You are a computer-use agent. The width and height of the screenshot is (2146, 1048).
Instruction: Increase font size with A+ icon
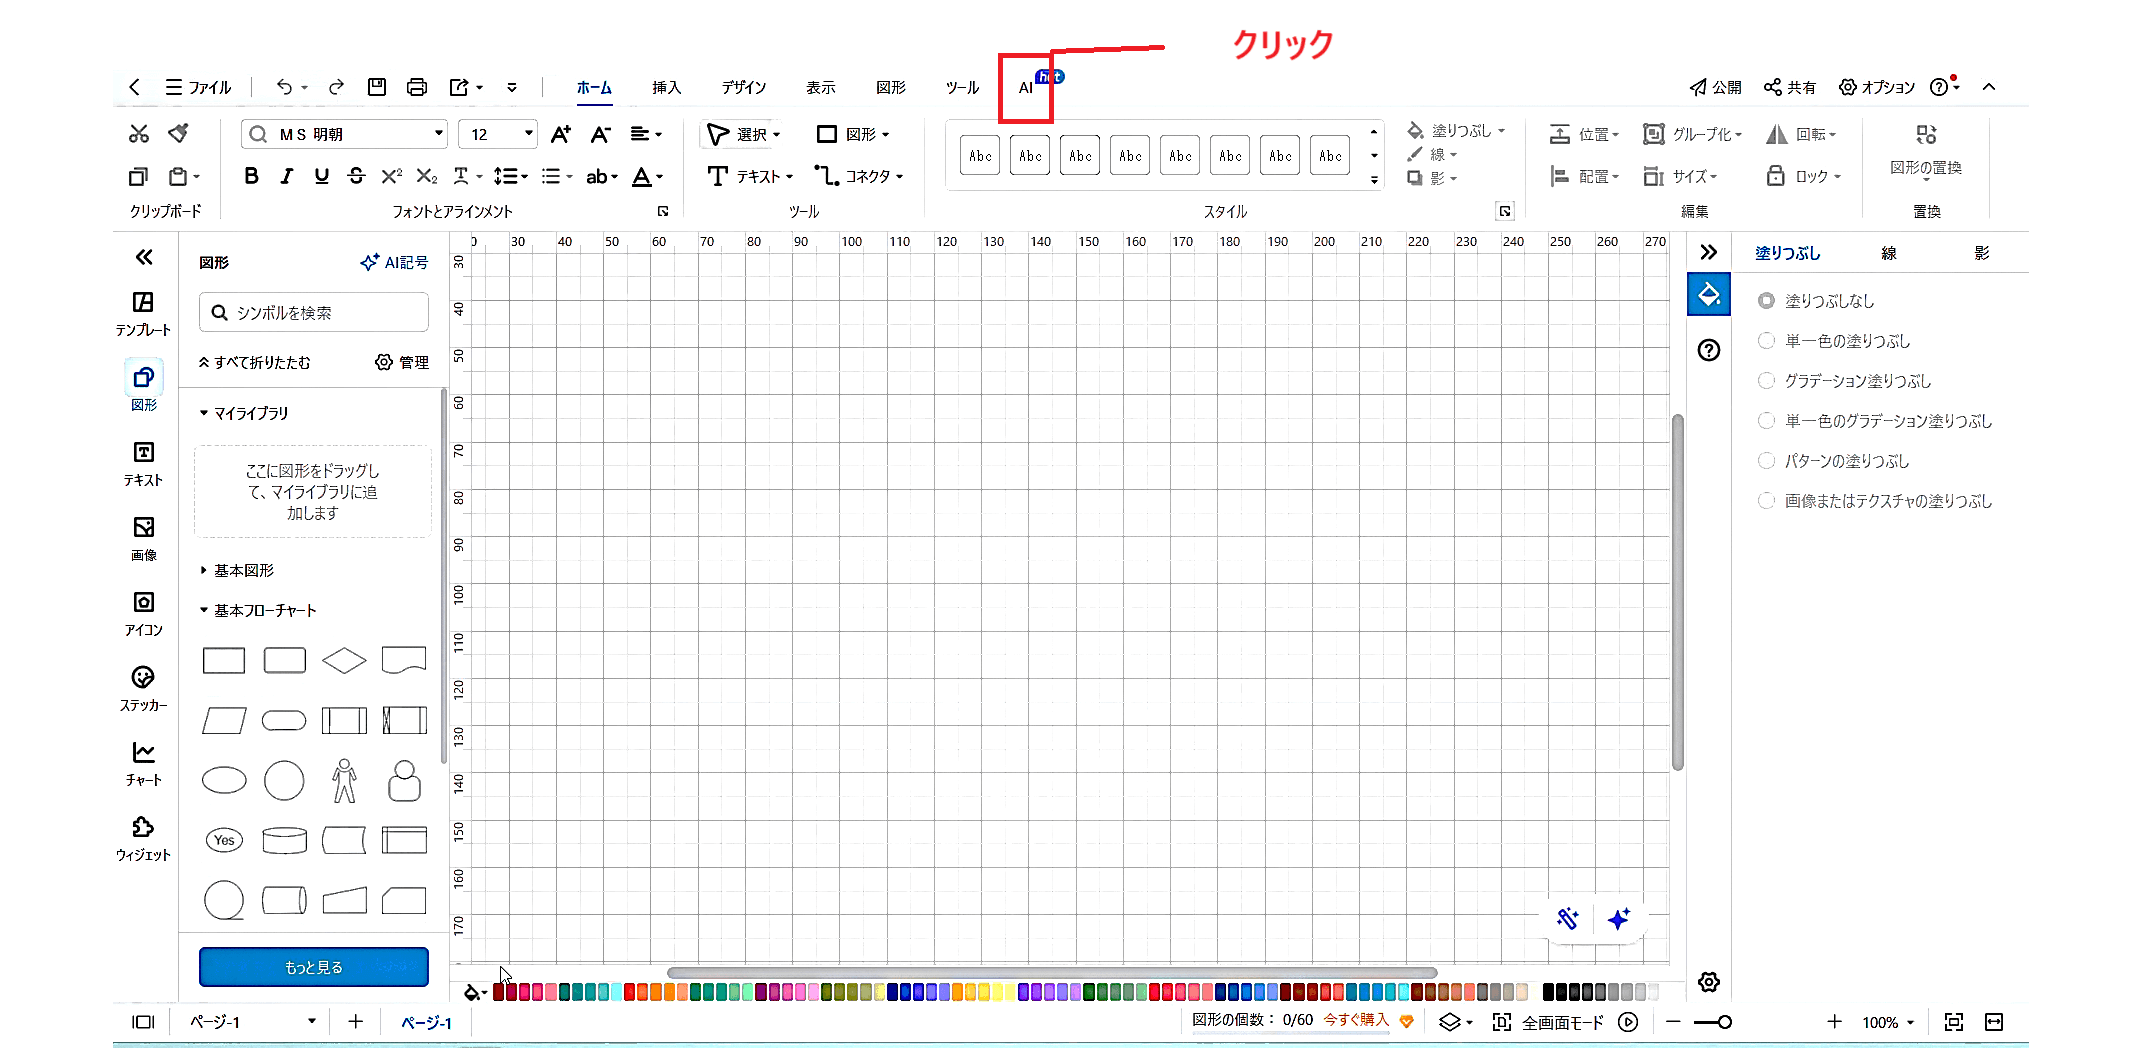[x=561, y=134]
